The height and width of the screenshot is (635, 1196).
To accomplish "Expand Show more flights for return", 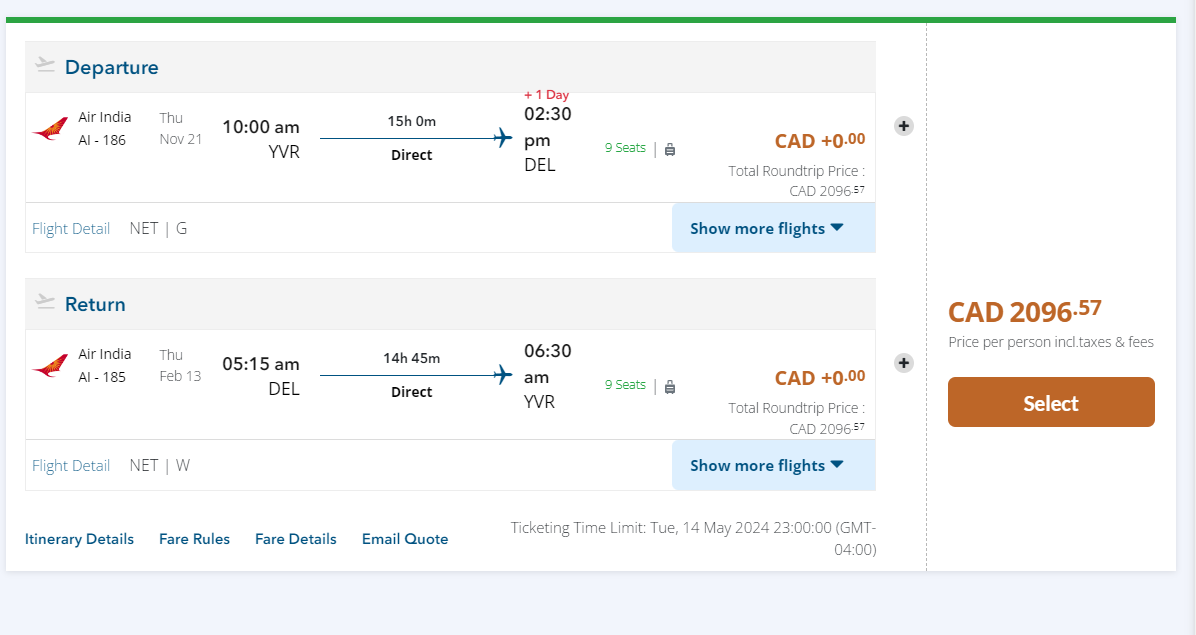I will pos(767,465).
